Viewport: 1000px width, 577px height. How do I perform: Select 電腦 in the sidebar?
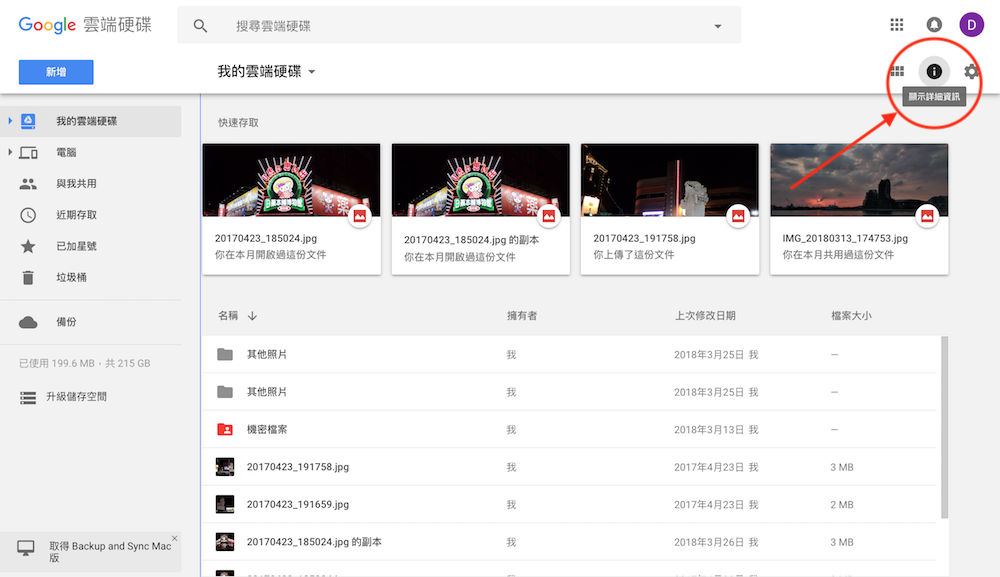(x=28, y=152)
